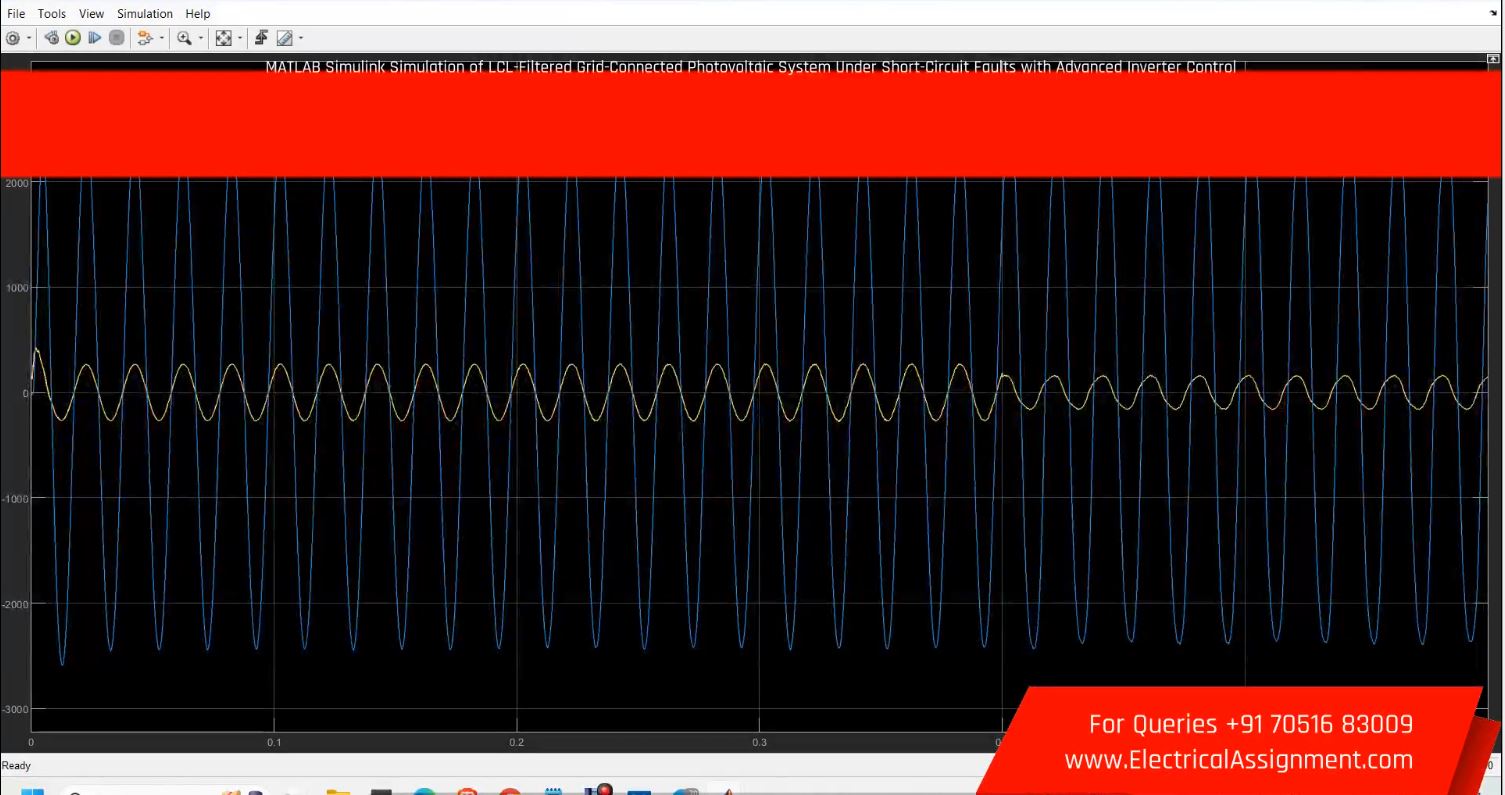Click the grayed Stop simulation button
Screen dimensions: 1505x795
(x=116, y=38)
